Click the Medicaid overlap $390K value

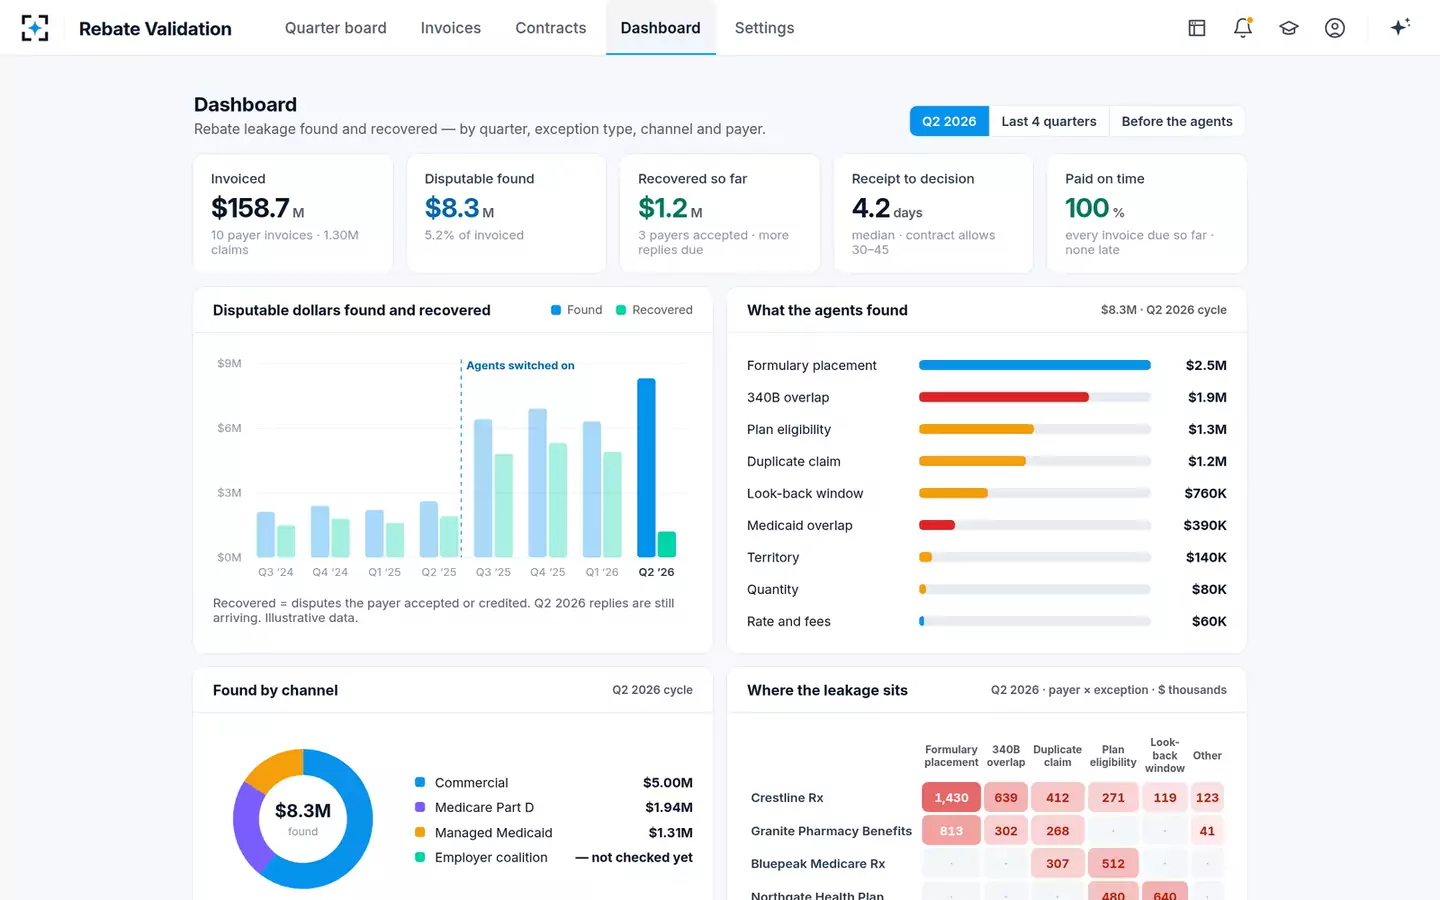[x=1205, y=526]
